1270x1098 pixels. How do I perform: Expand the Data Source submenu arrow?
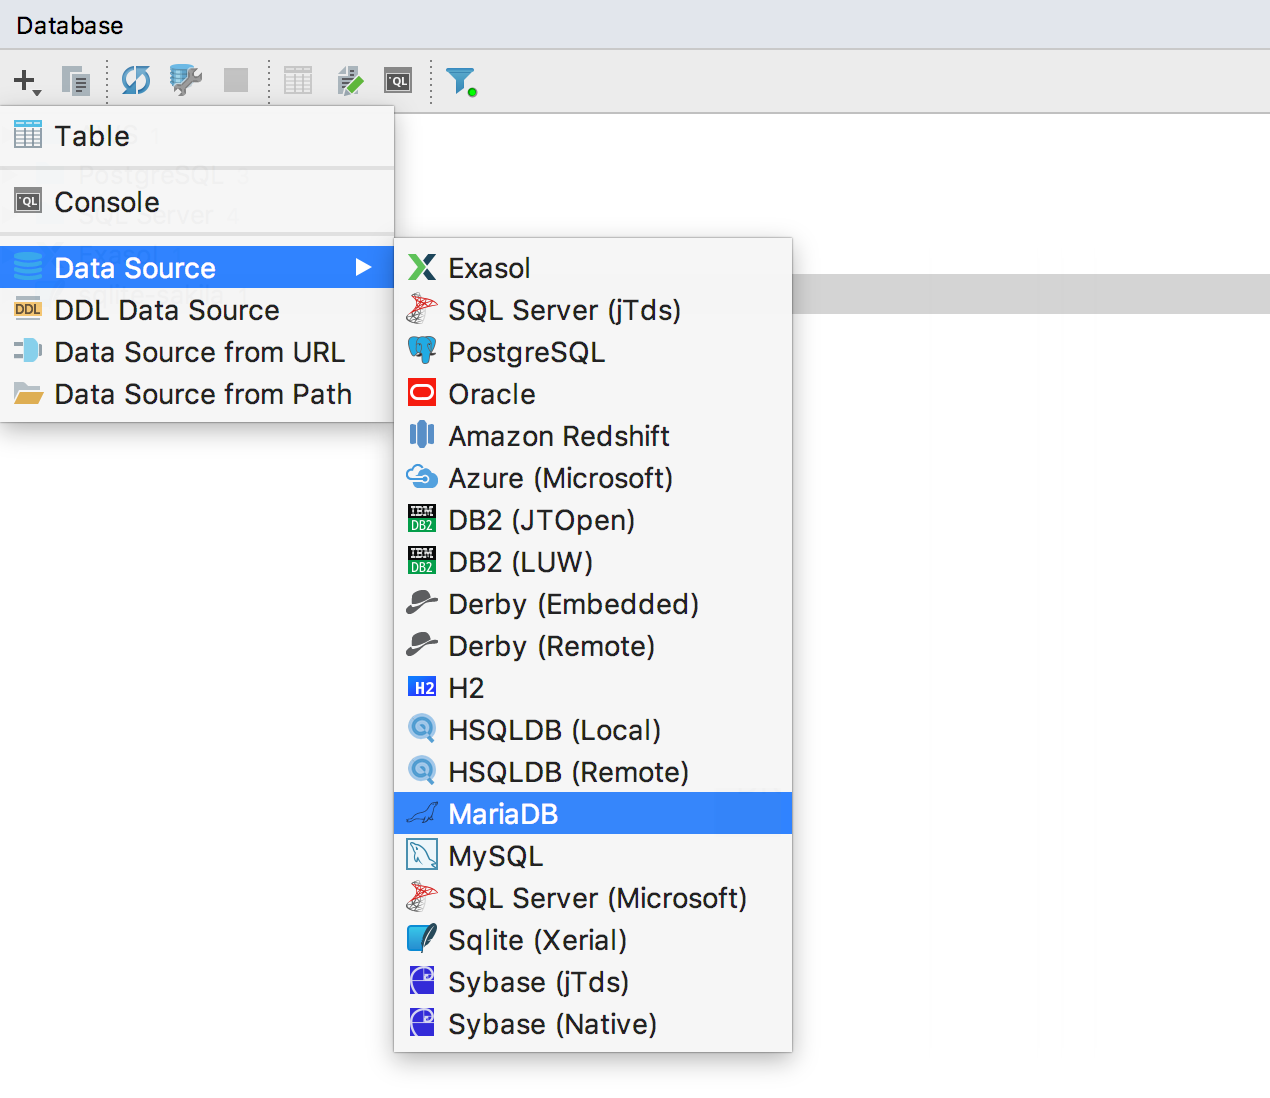pos(364,268)
